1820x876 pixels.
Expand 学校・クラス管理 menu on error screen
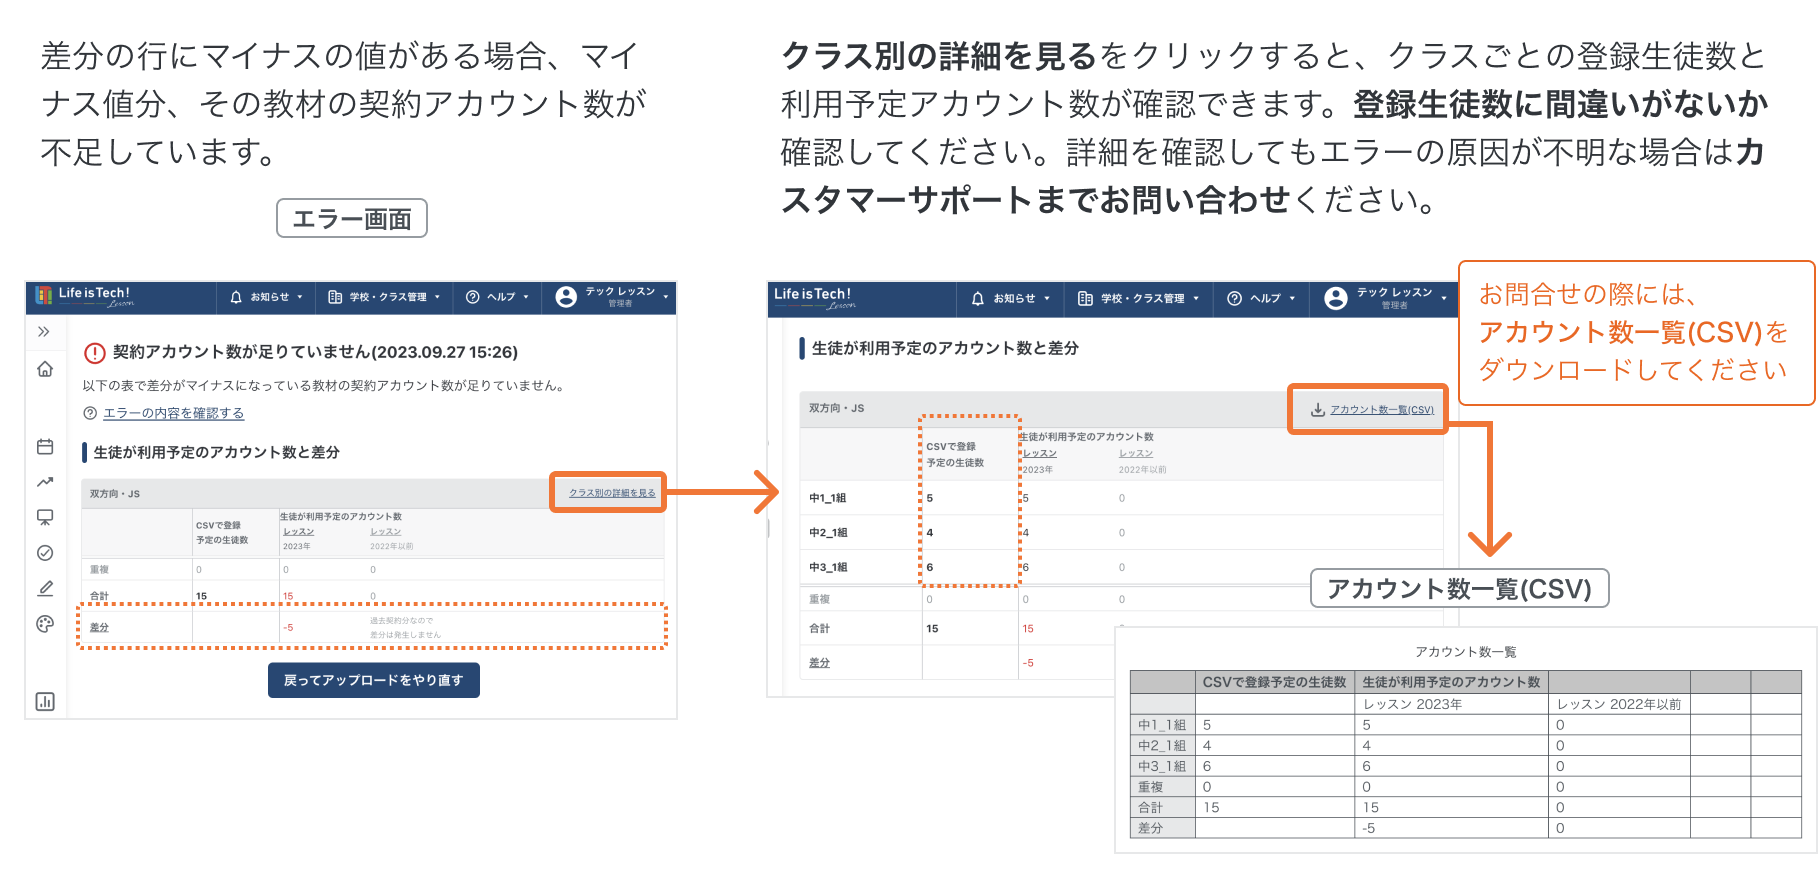tap(384, 297)
